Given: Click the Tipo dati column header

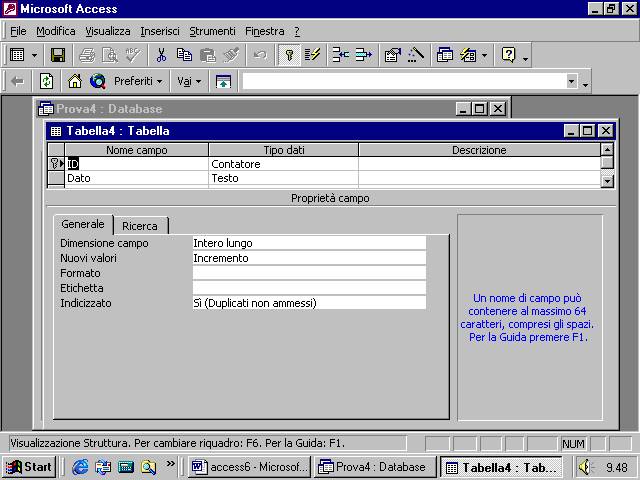Looking at the screenshot, I should pos(283,150).
